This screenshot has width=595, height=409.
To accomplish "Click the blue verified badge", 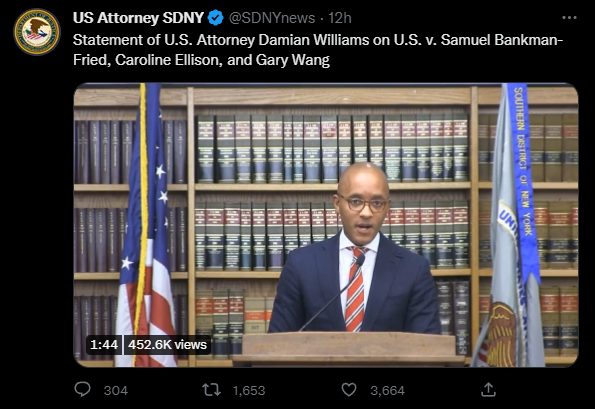I will [216, 18].
